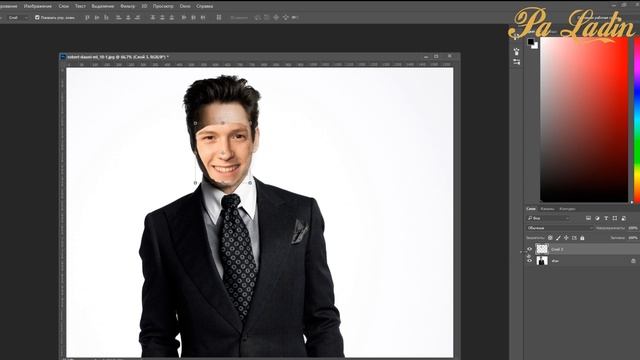Select the 3D rotate mode icon
The width and height of the screenshot is (640, 360).
(x=258, y=18)
